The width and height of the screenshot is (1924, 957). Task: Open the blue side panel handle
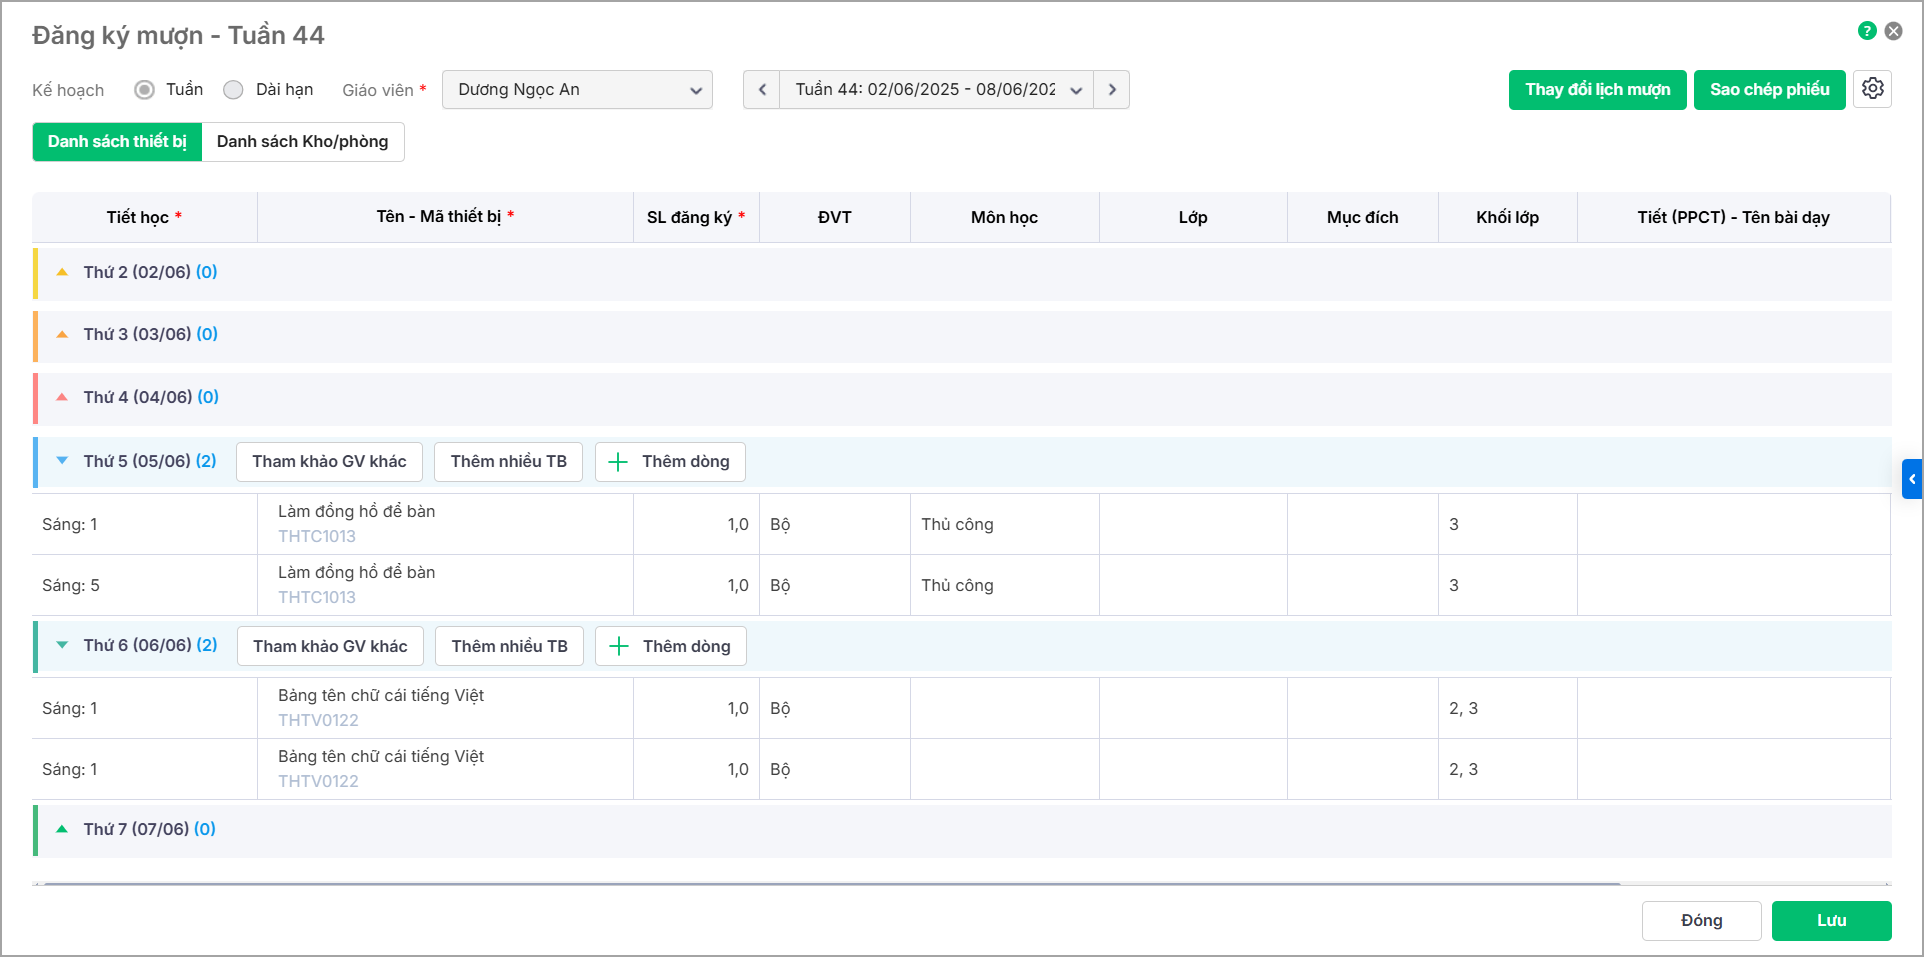(1911, 479)
